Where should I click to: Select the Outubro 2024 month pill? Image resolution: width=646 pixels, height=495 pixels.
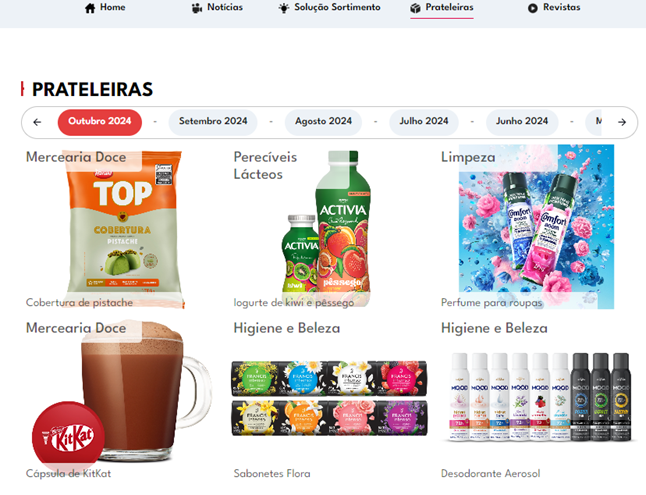coord(100,122)
